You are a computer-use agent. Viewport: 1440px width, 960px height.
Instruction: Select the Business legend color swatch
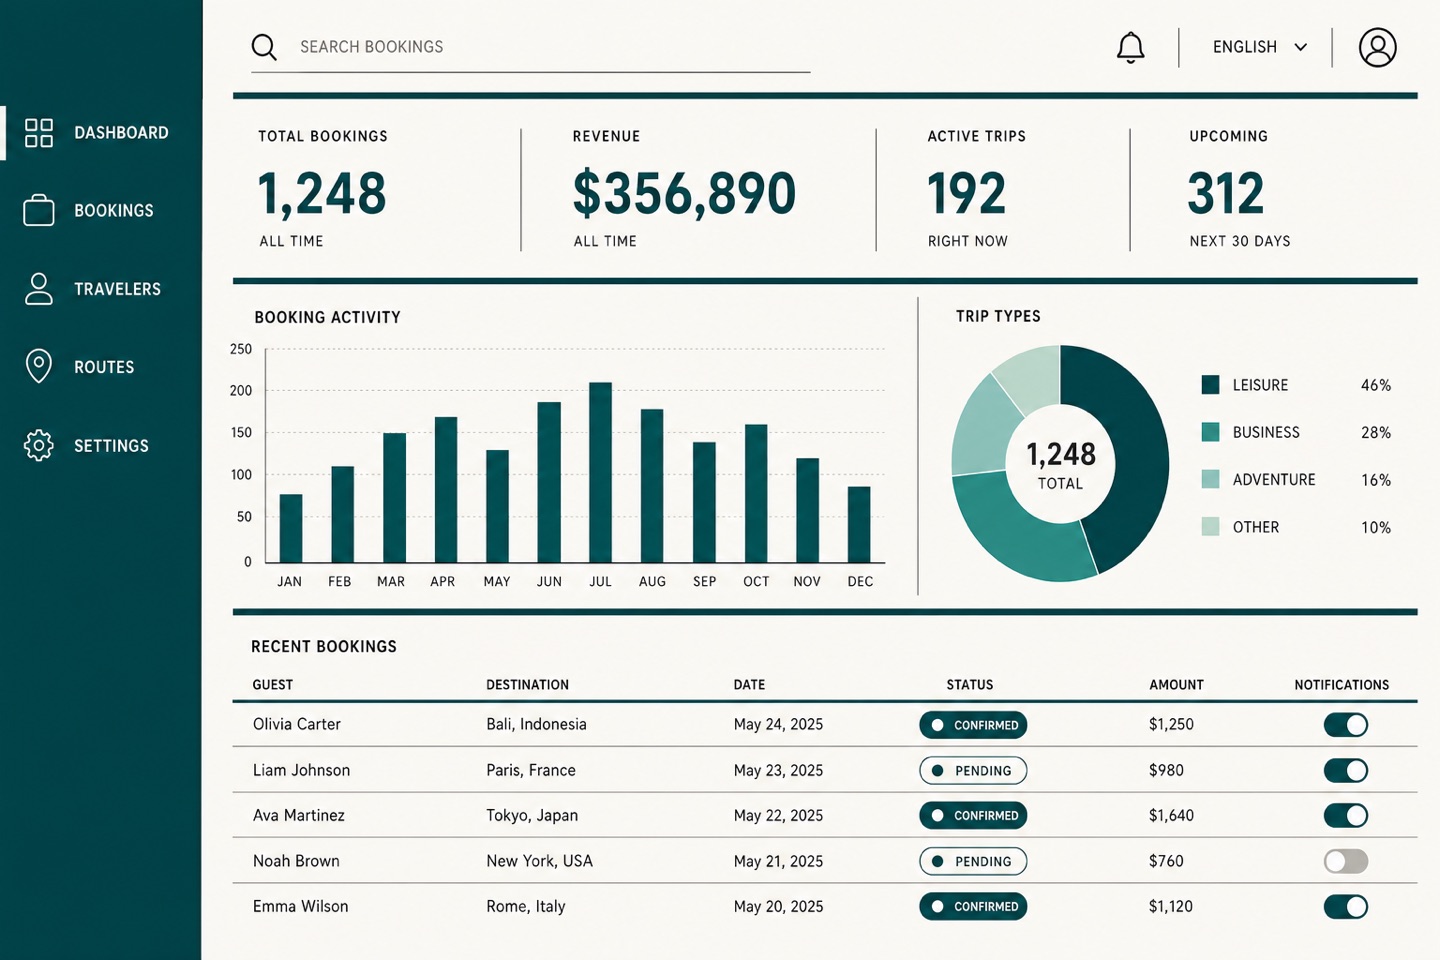click(x=1210, y=432)
